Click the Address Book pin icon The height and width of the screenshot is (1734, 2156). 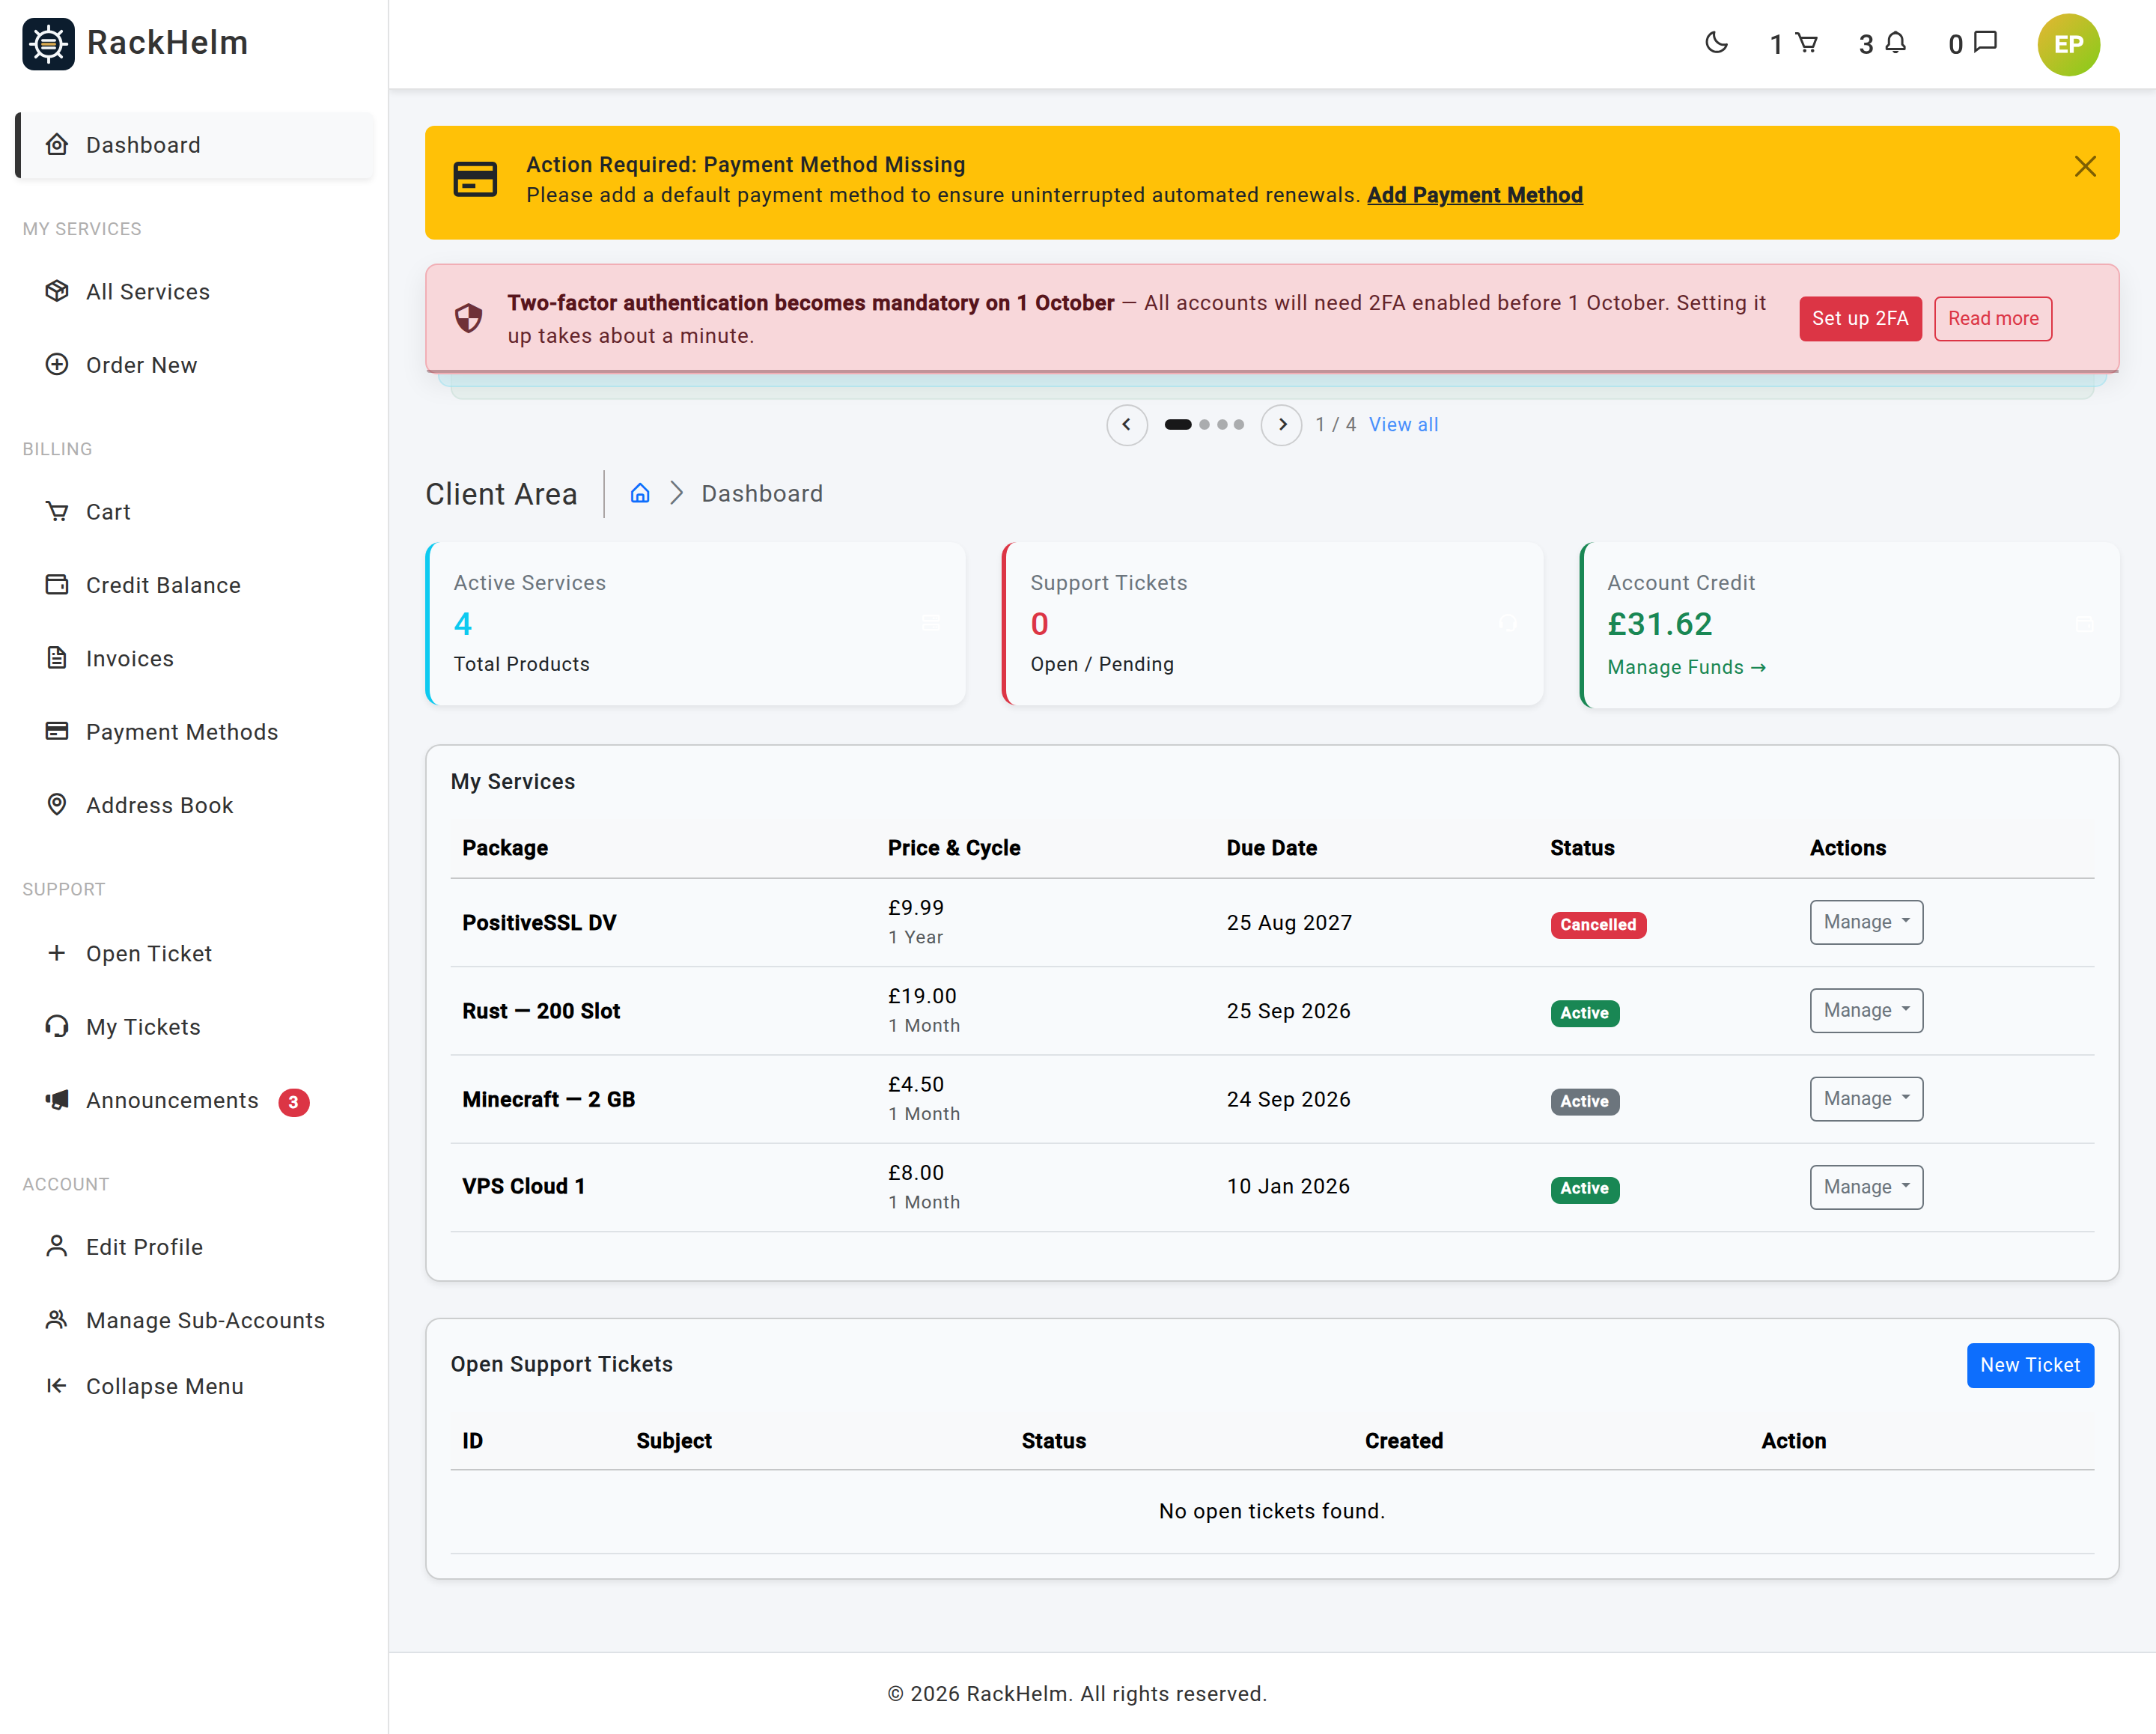[57, 804]
